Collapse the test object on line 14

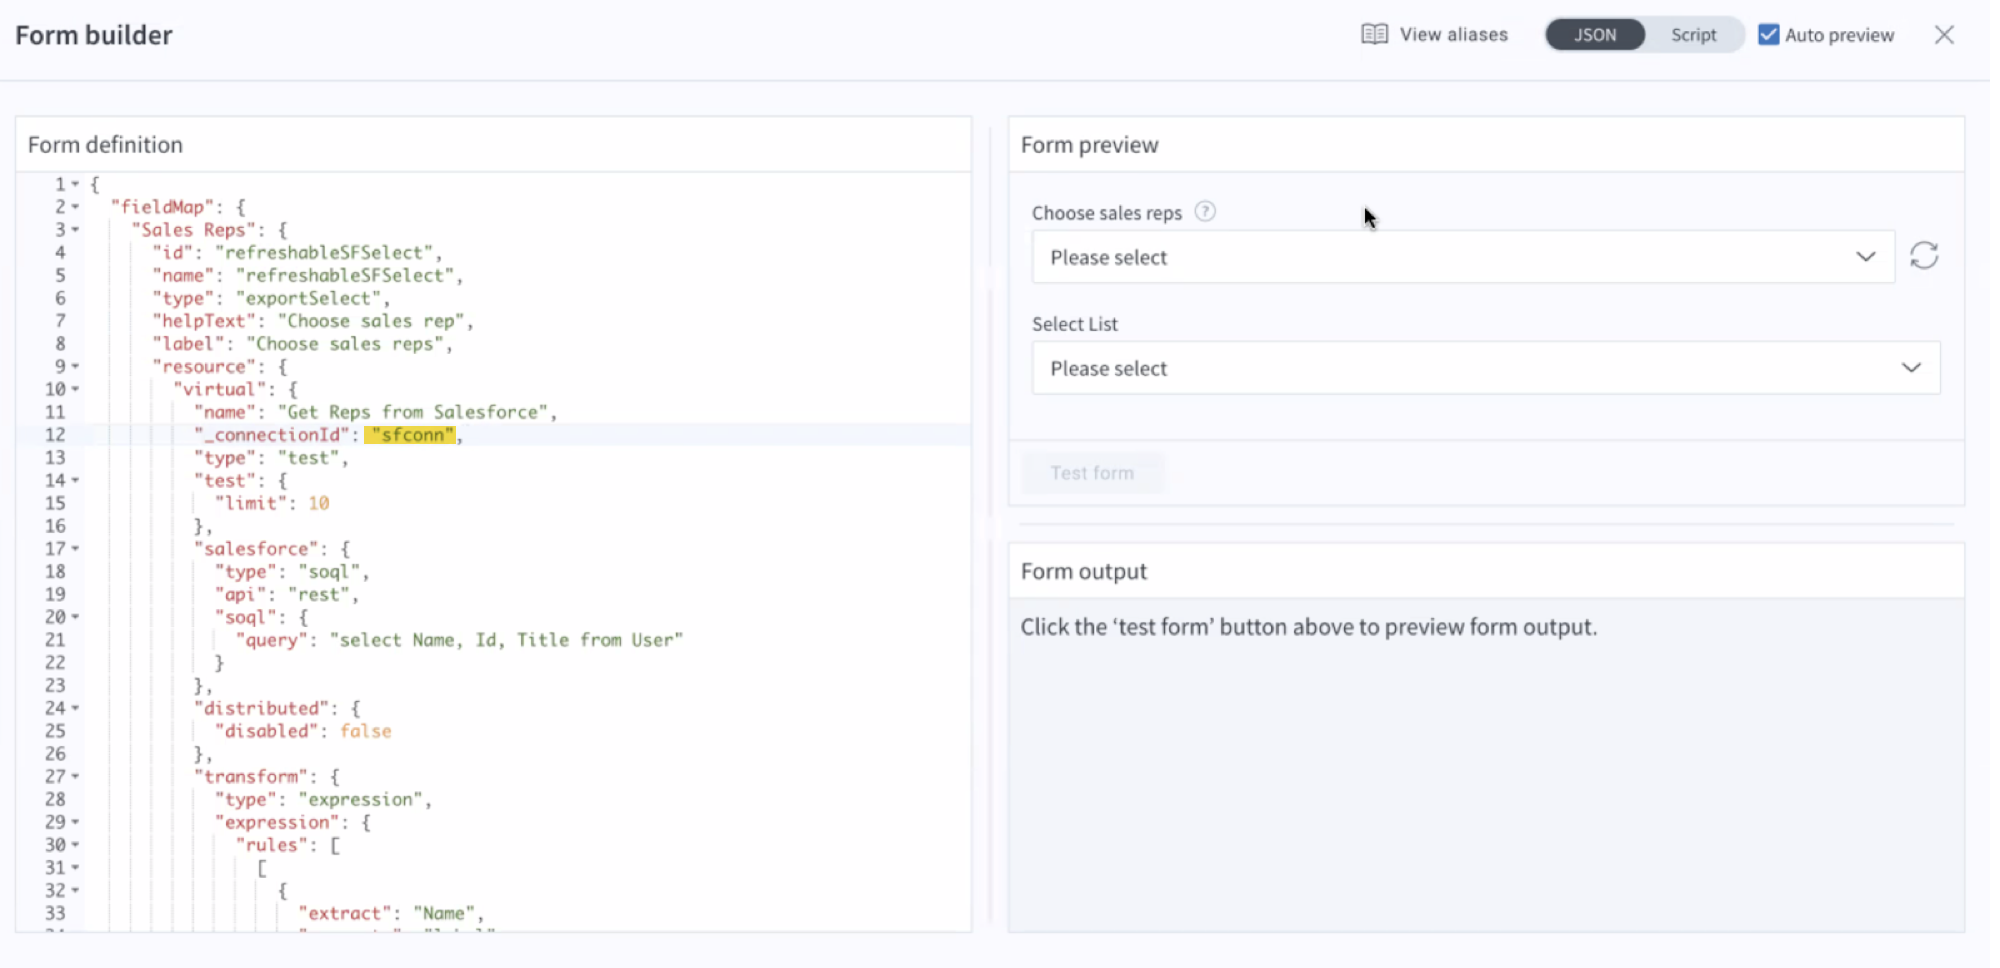click(76, 480)
